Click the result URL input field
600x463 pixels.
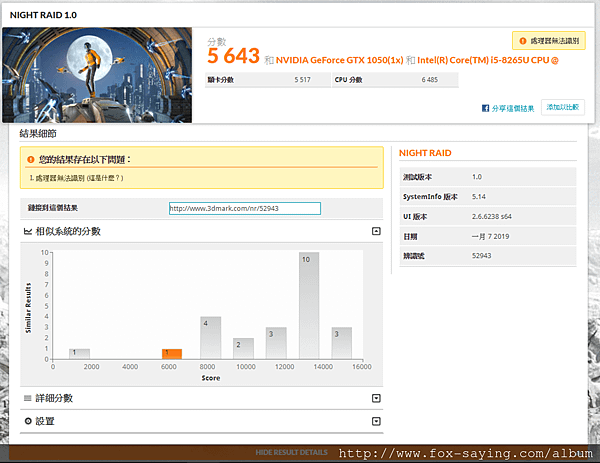pyautogui.click(x=245, y=209)
